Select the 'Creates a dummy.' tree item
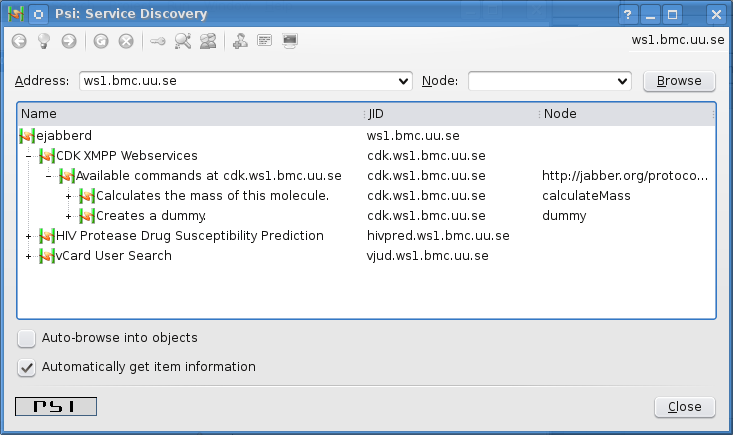Viewport: 733px width, 435px height. (x=151, y=216)
